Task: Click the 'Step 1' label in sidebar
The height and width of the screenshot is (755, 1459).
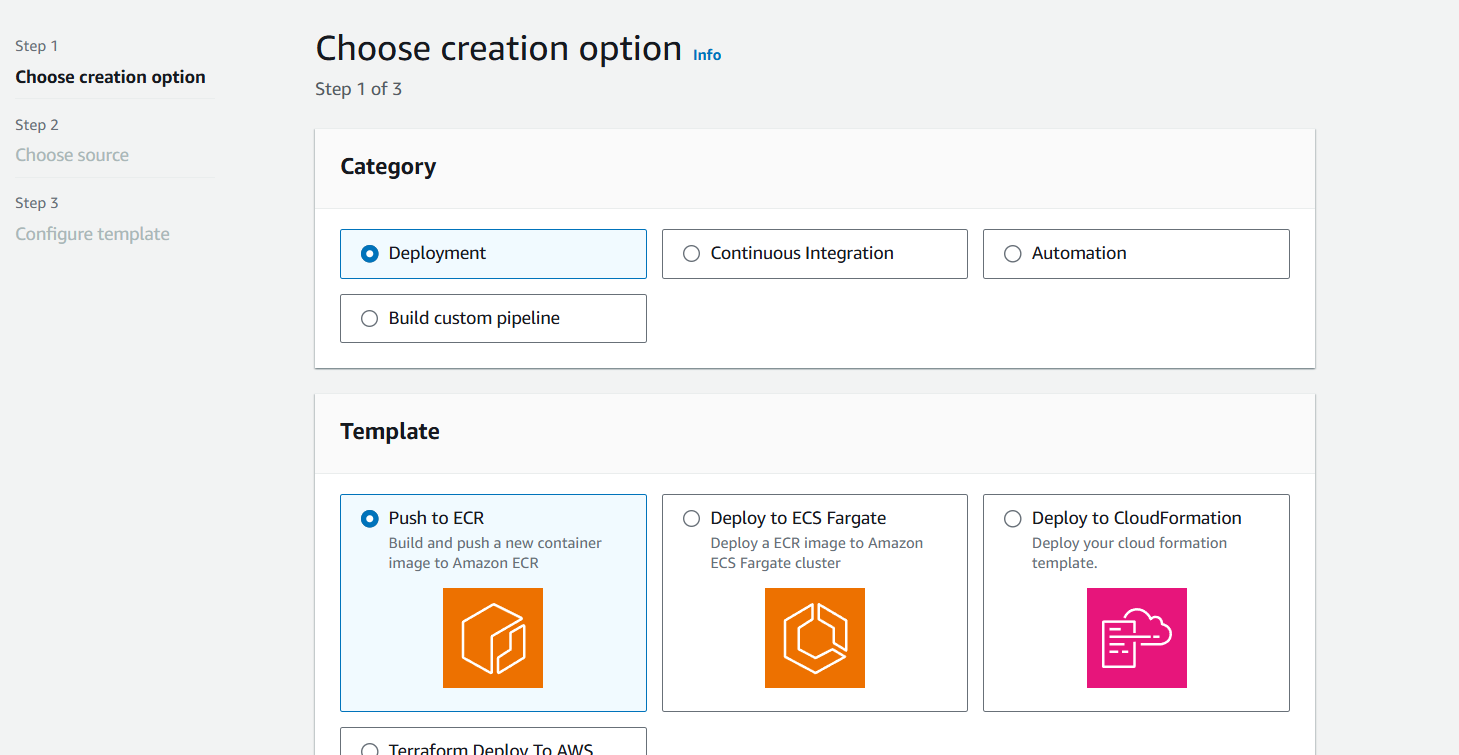Action: tap(37, 46)
